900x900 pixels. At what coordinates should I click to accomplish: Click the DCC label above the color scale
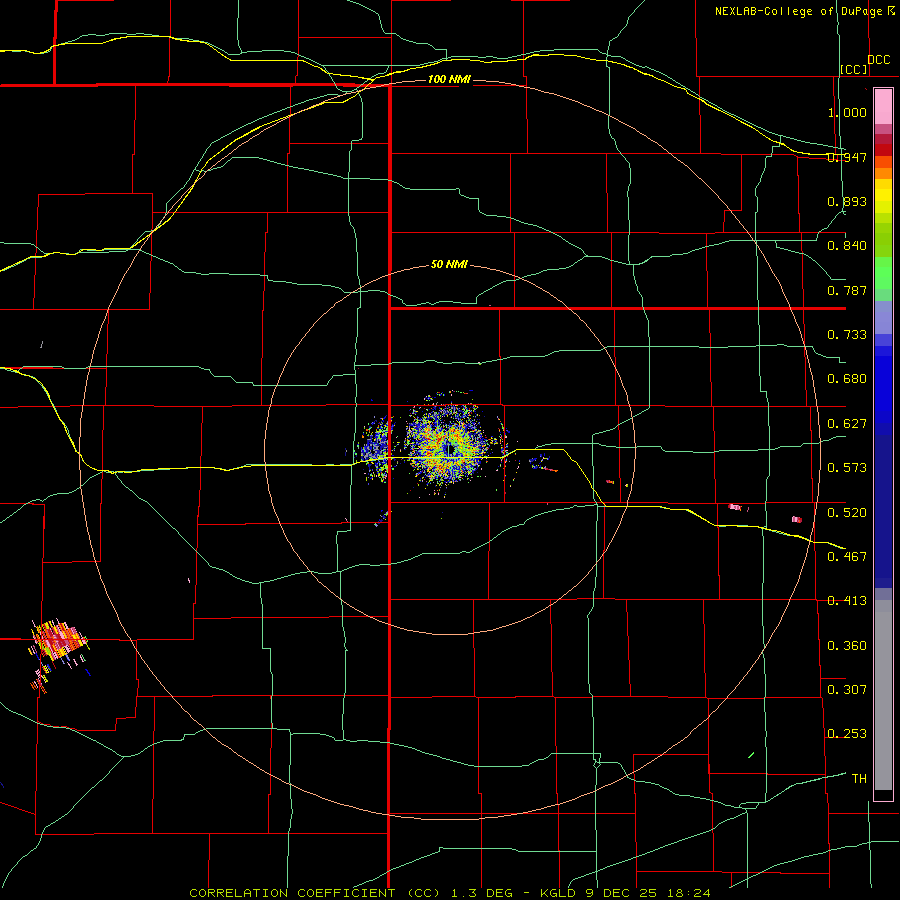pos(879,60)
